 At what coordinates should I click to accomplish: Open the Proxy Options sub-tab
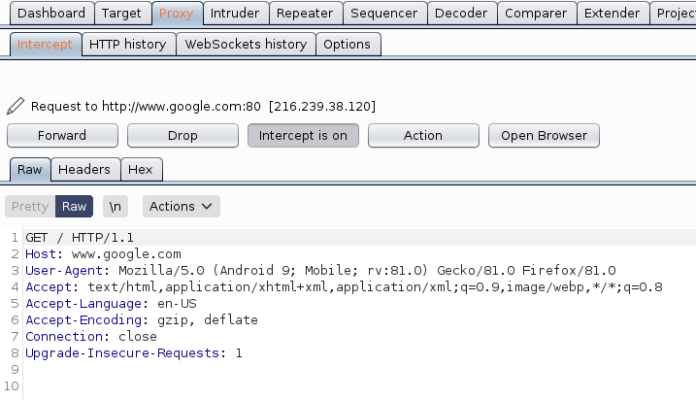[x=347, y=44]
